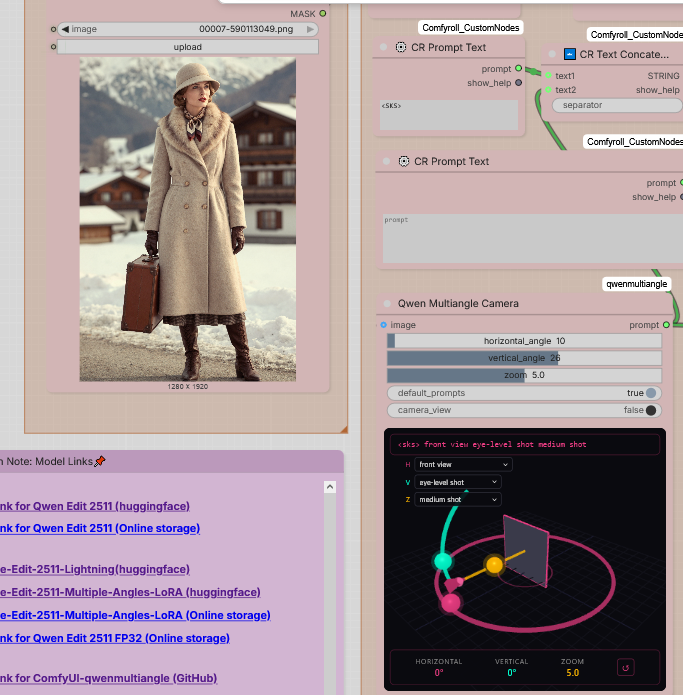Click previous image arrow in image selector
The height and width of the screenshot is (695, 683).
click(66, 29)
